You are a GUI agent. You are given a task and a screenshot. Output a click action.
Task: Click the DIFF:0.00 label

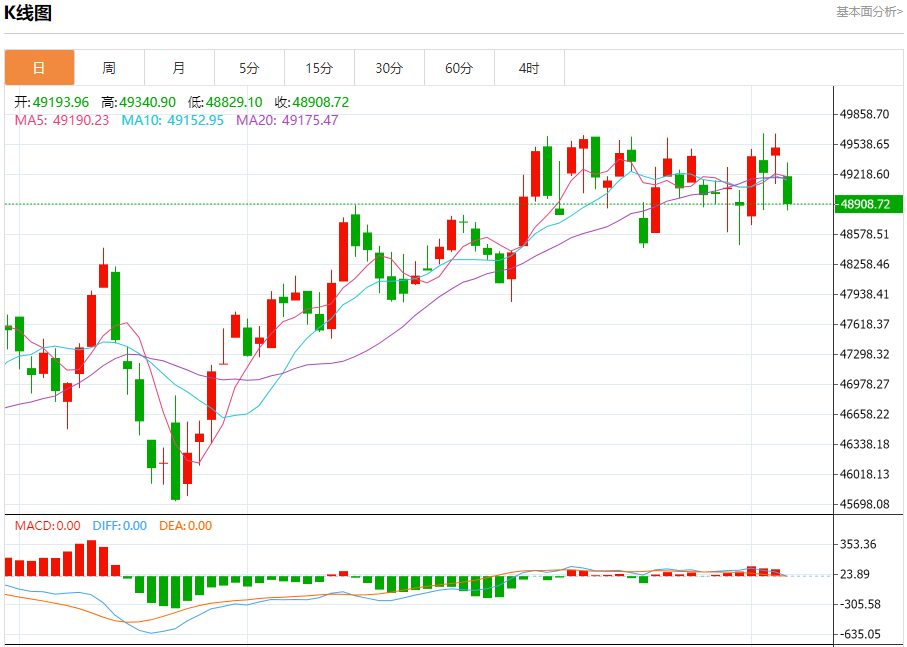pyautogui.click(x=120, y=526)
